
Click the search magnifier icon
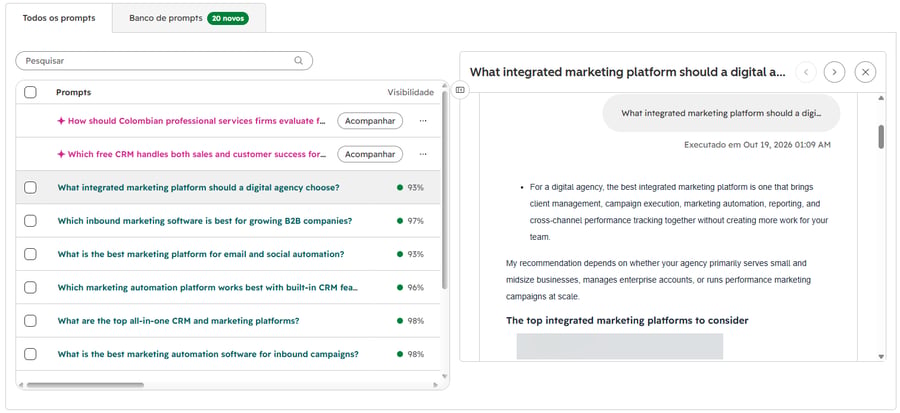(x=298, y=61)
